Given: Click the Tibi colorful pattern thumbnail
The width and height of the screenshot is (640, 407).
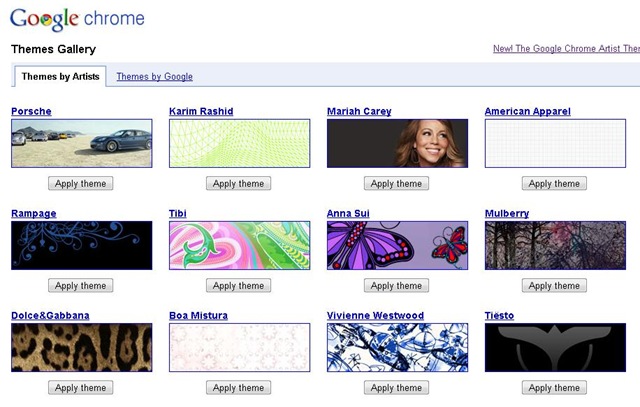Looking at the screenshot, I should click(x=240, y=245).
